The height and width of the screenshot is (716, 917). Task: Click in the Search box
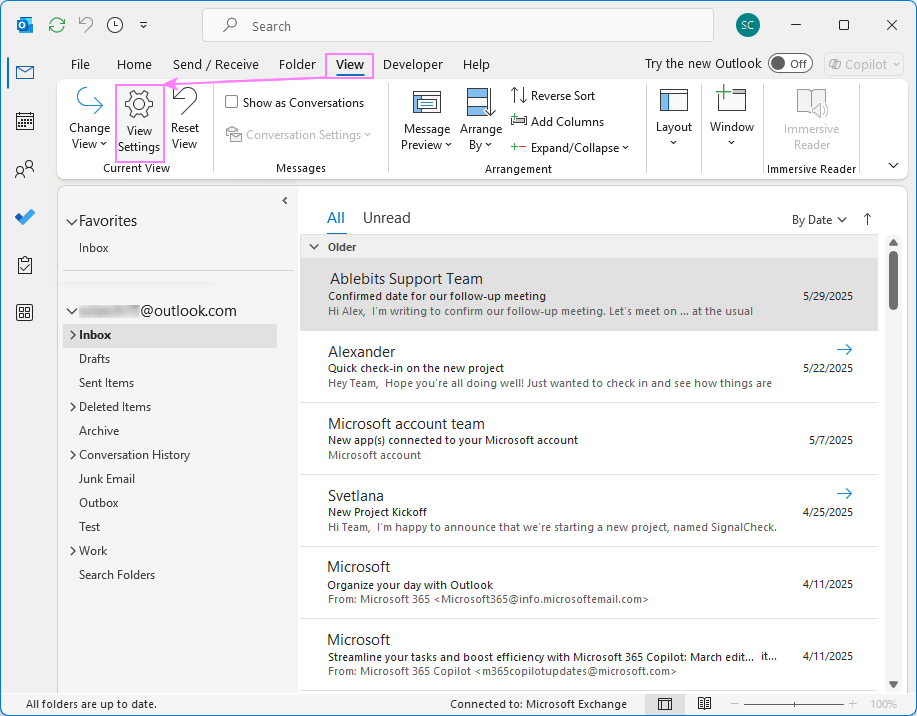coord(457,26)
